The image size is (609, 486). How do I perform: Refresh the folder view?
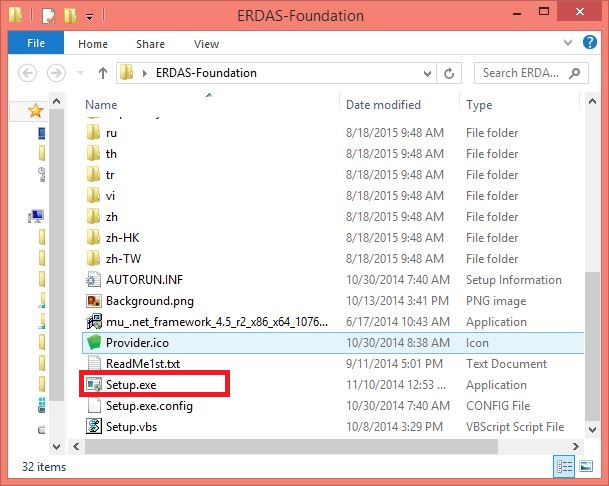[x=449, y=73]
